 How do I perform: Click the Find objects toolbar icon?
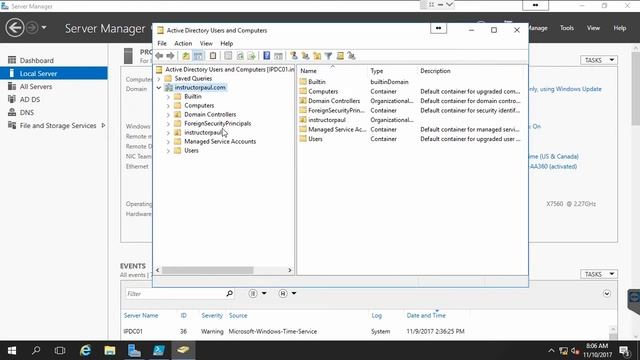point(340,56)
